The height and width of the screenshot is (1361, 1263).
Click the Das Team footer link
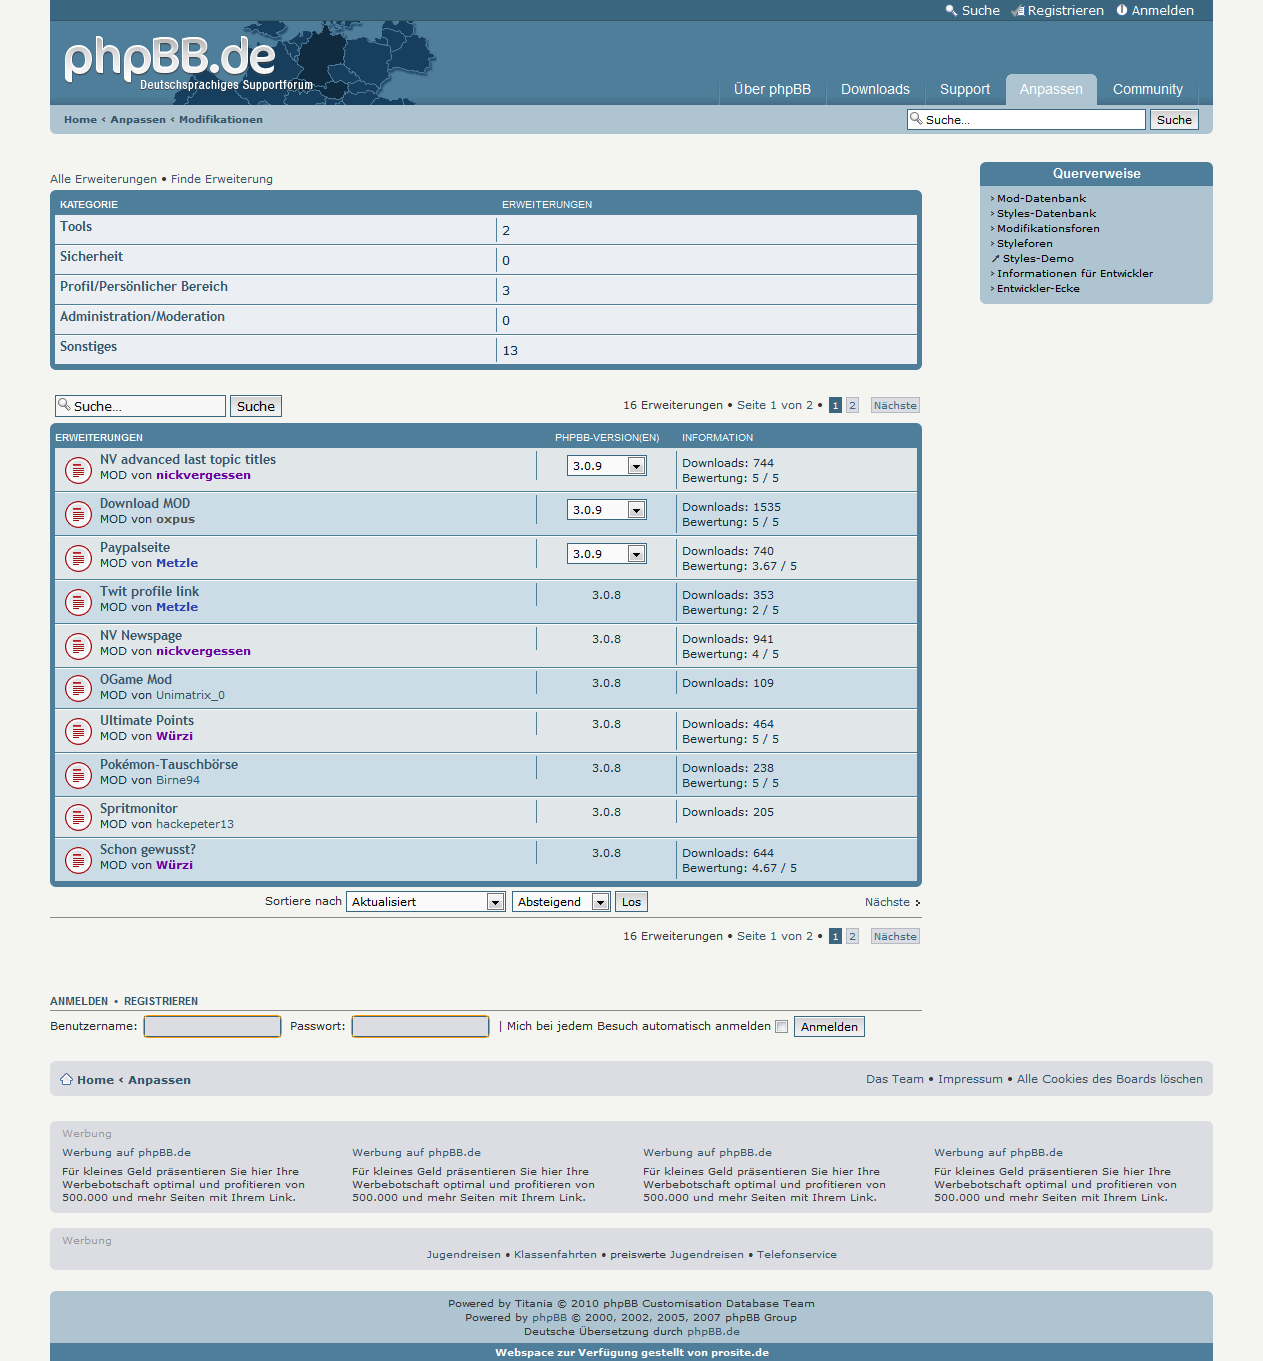coord(895,1080)
